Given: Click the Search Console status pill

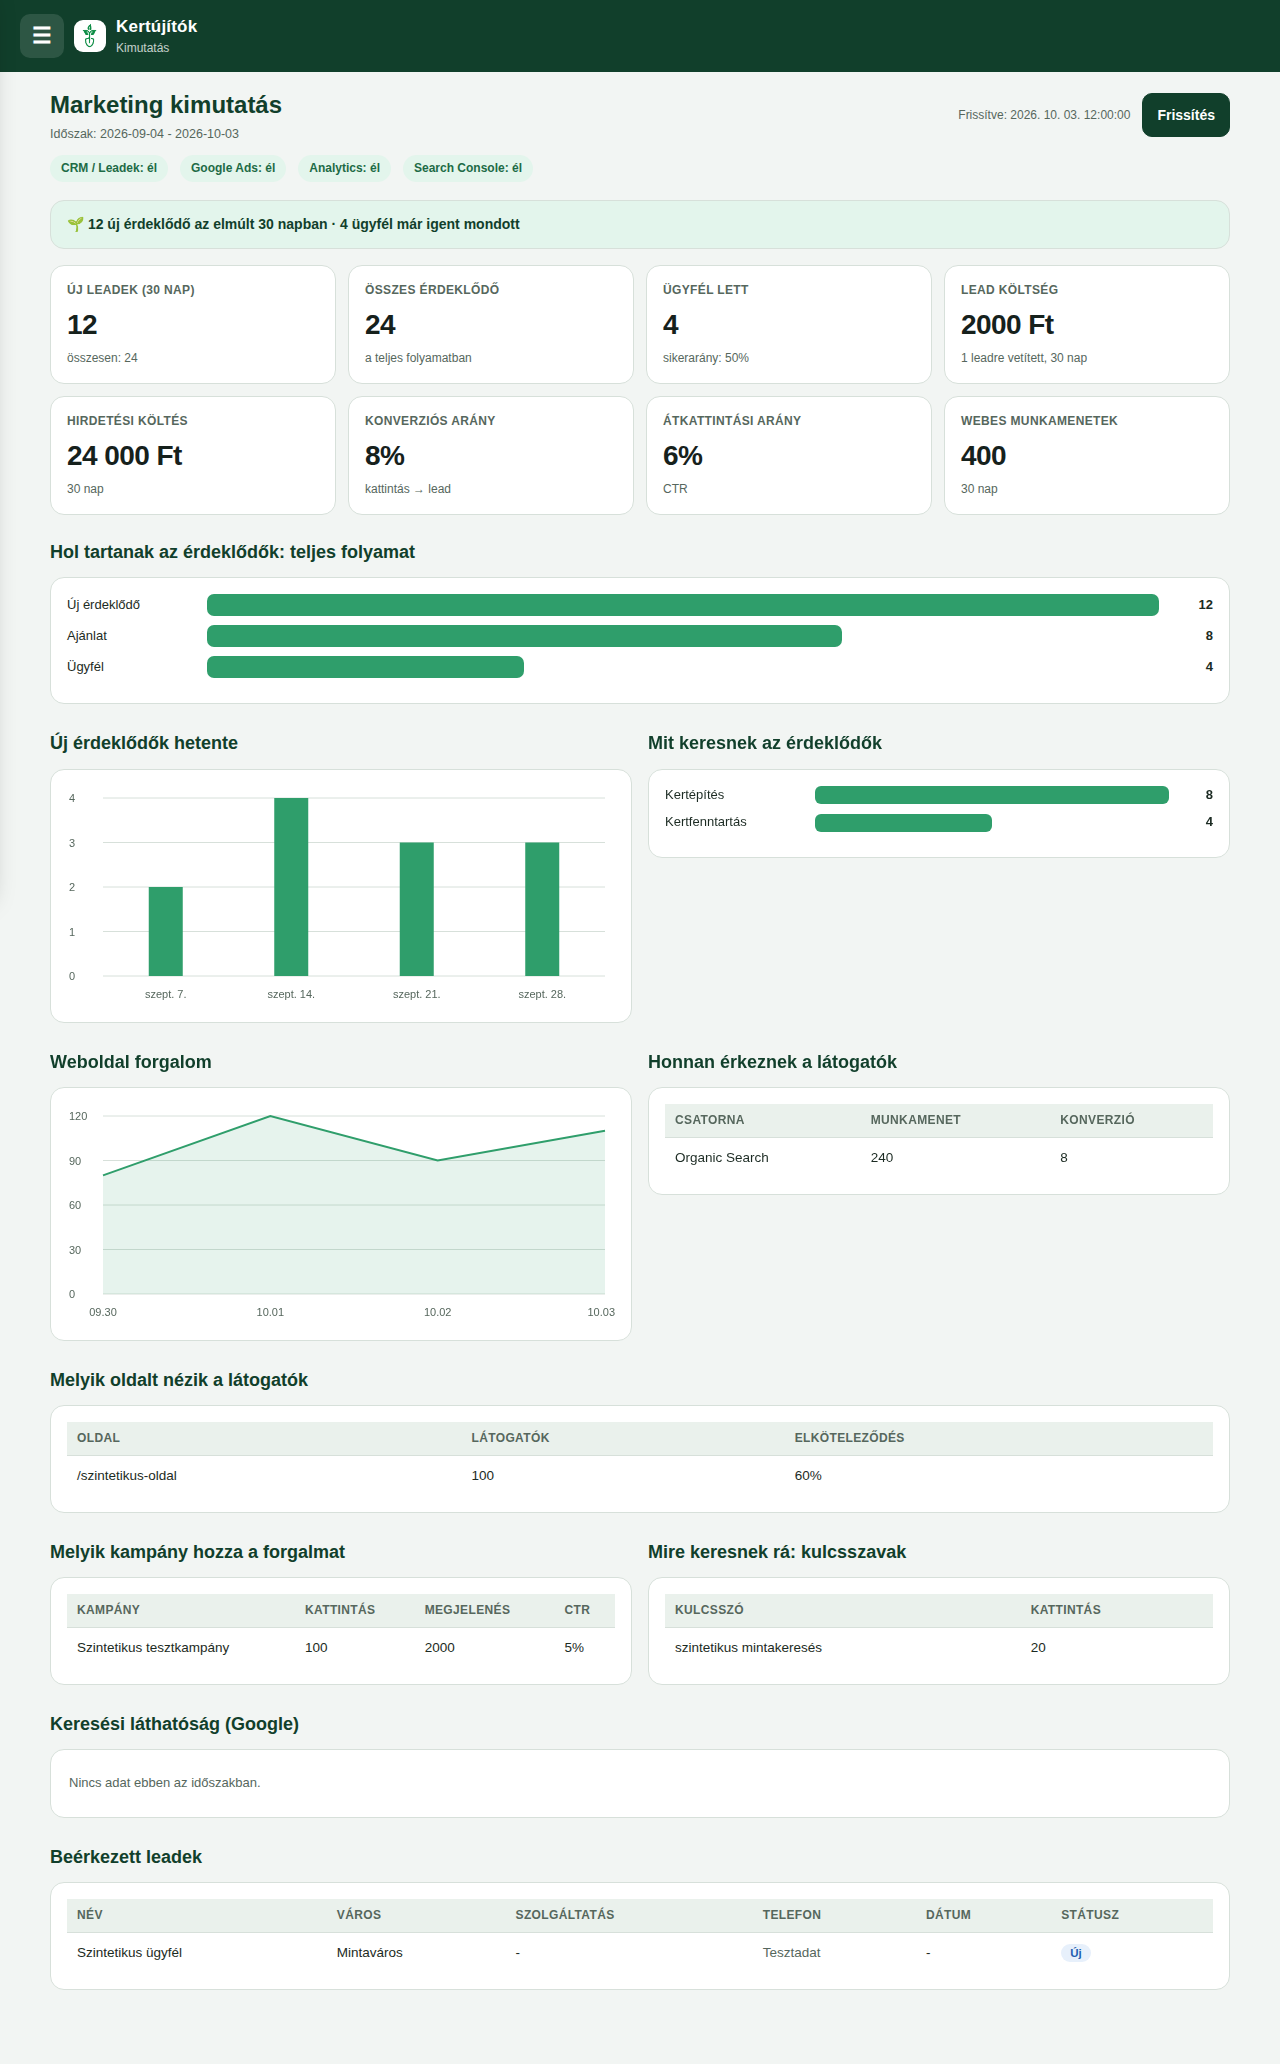Looking at the screenshot, I should (x=468, y=168).
